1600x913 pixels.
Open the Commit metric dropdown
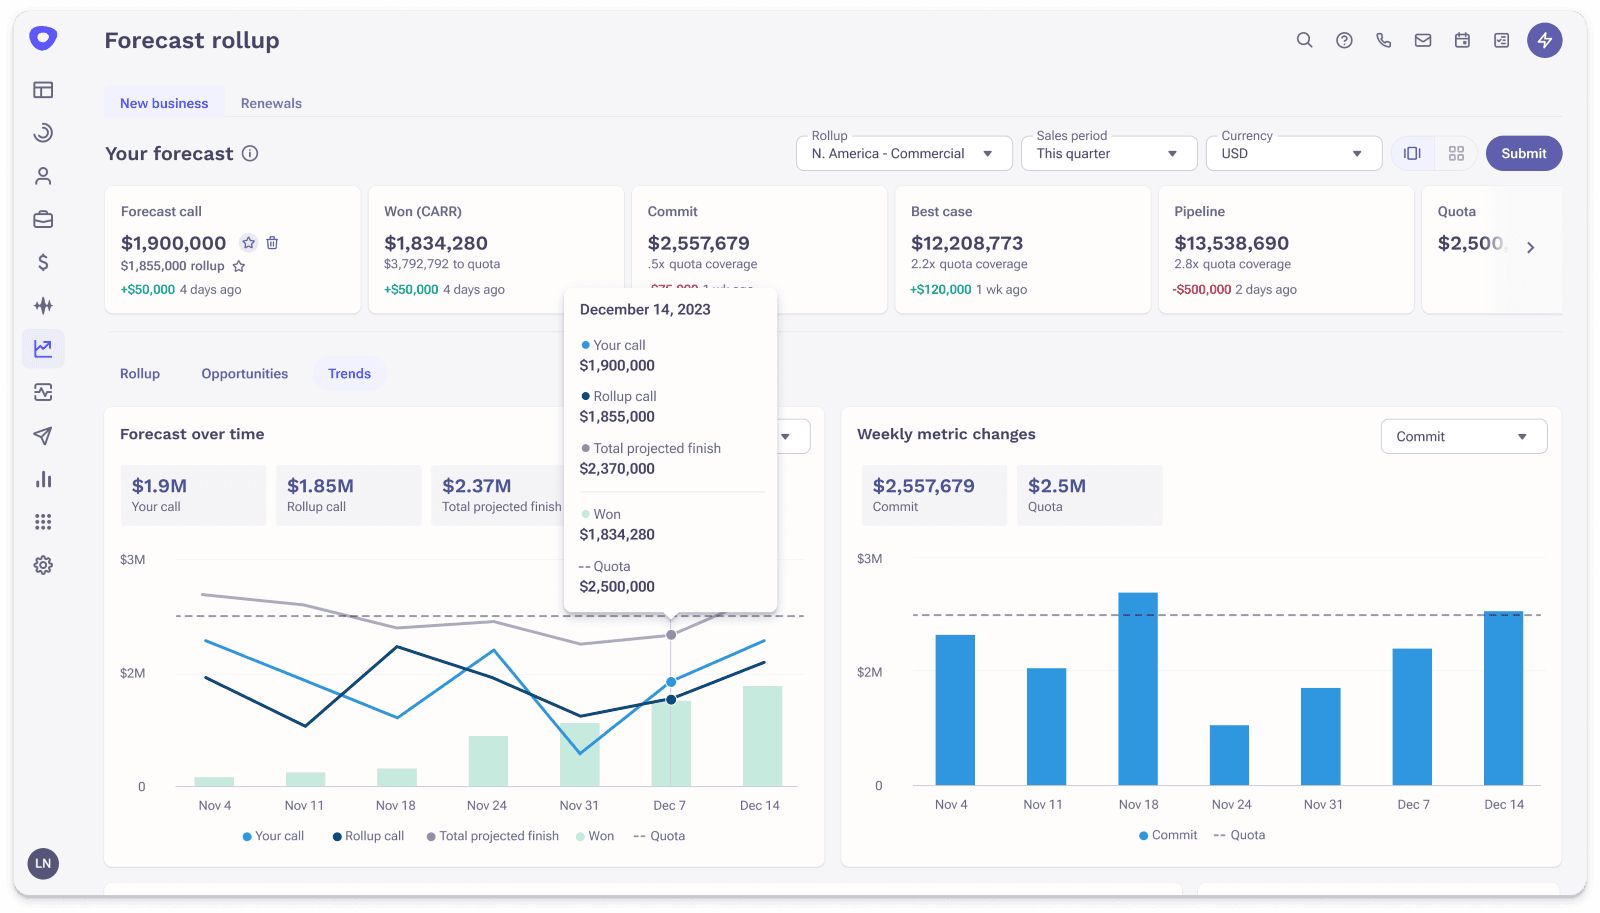(1463, 437)
